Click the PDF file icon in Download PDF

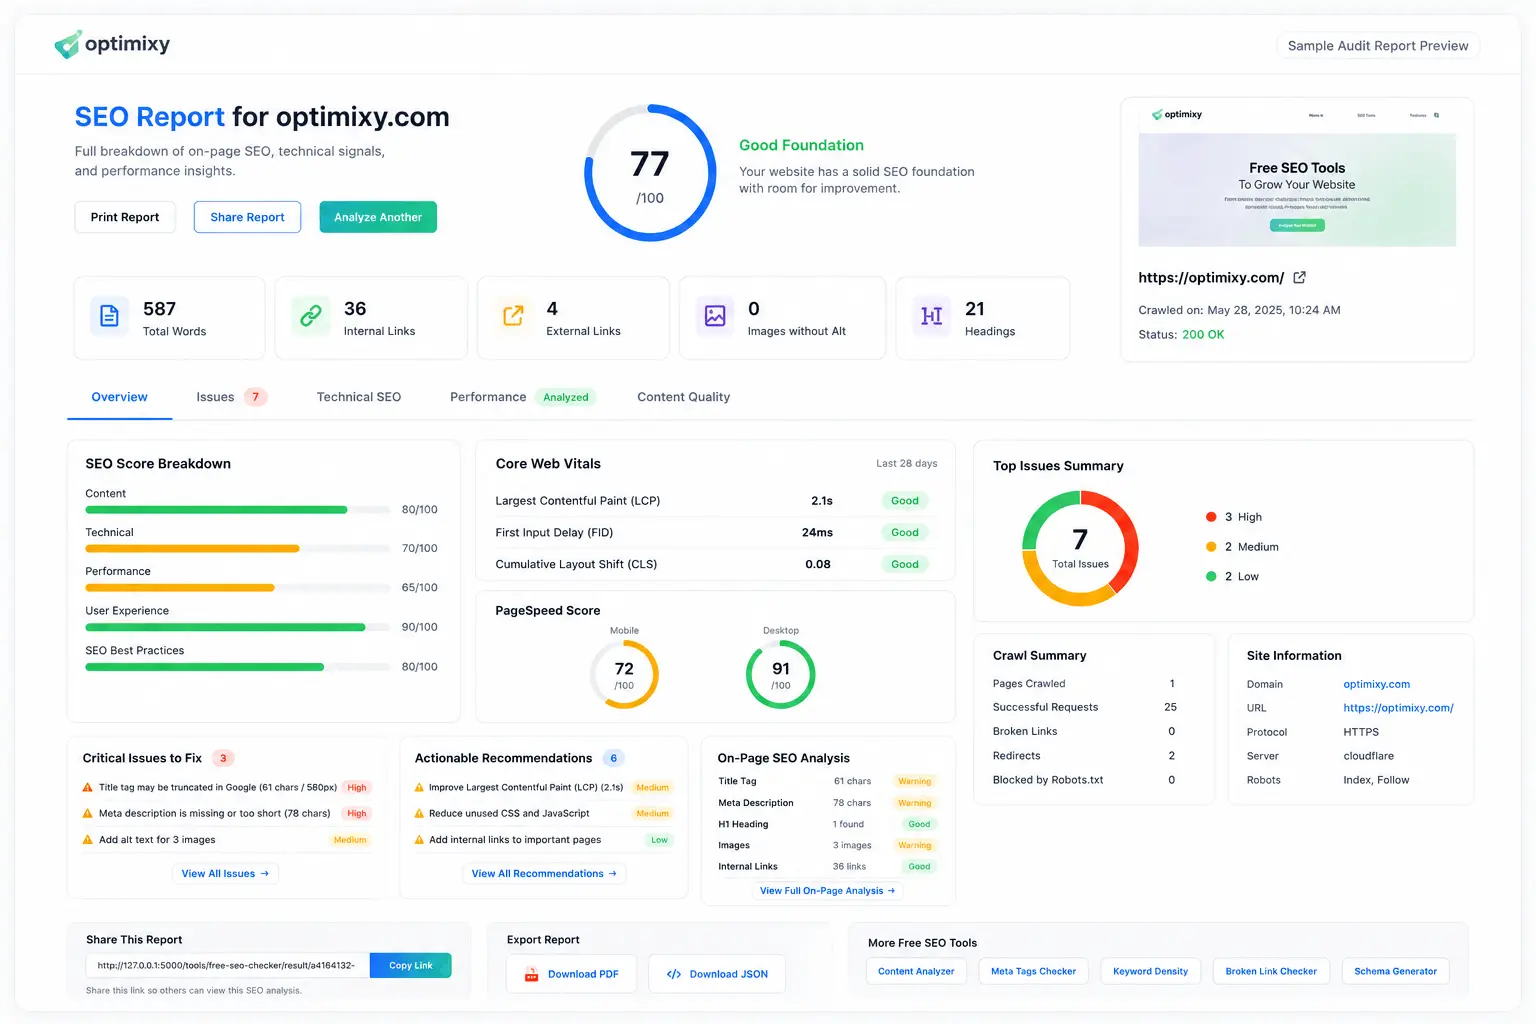[532, 974]
